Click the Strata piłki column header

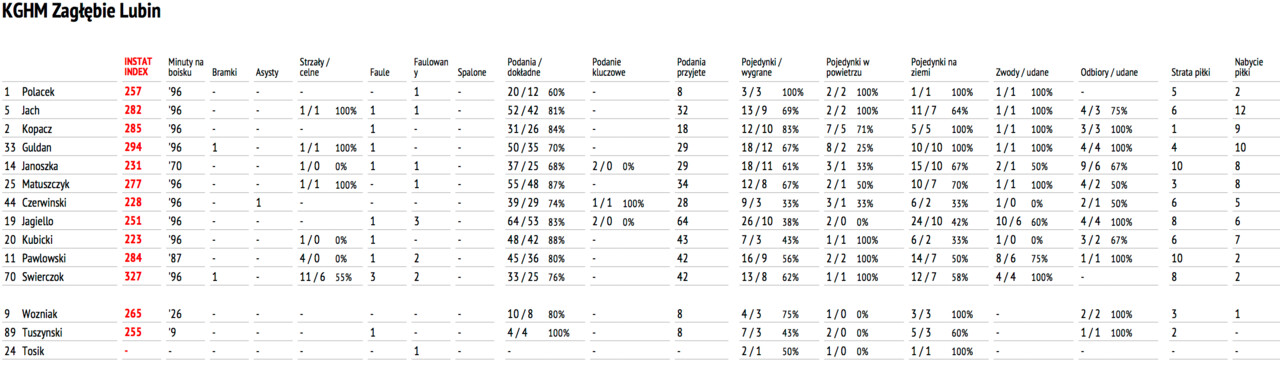click(1190, 72)
